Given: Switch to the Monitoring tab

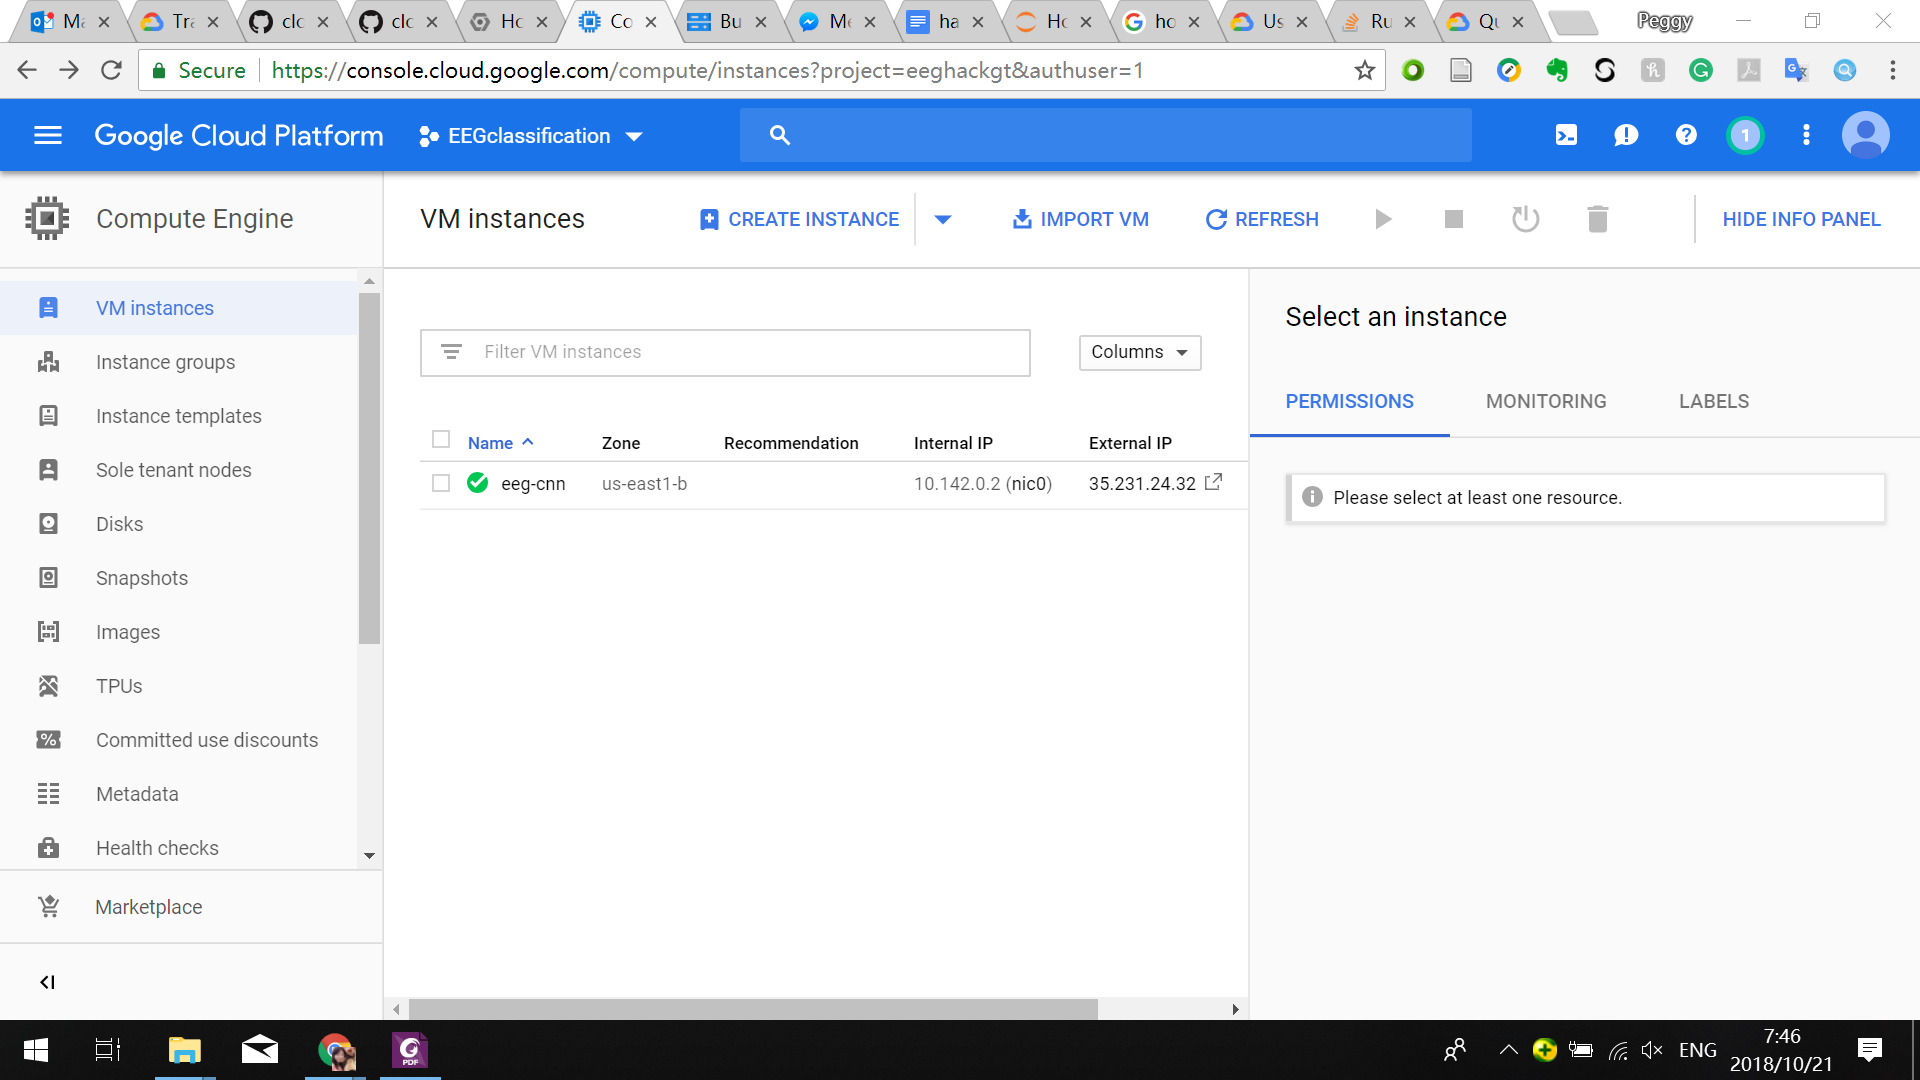Looking at the screenshot, I should 1545,401.
